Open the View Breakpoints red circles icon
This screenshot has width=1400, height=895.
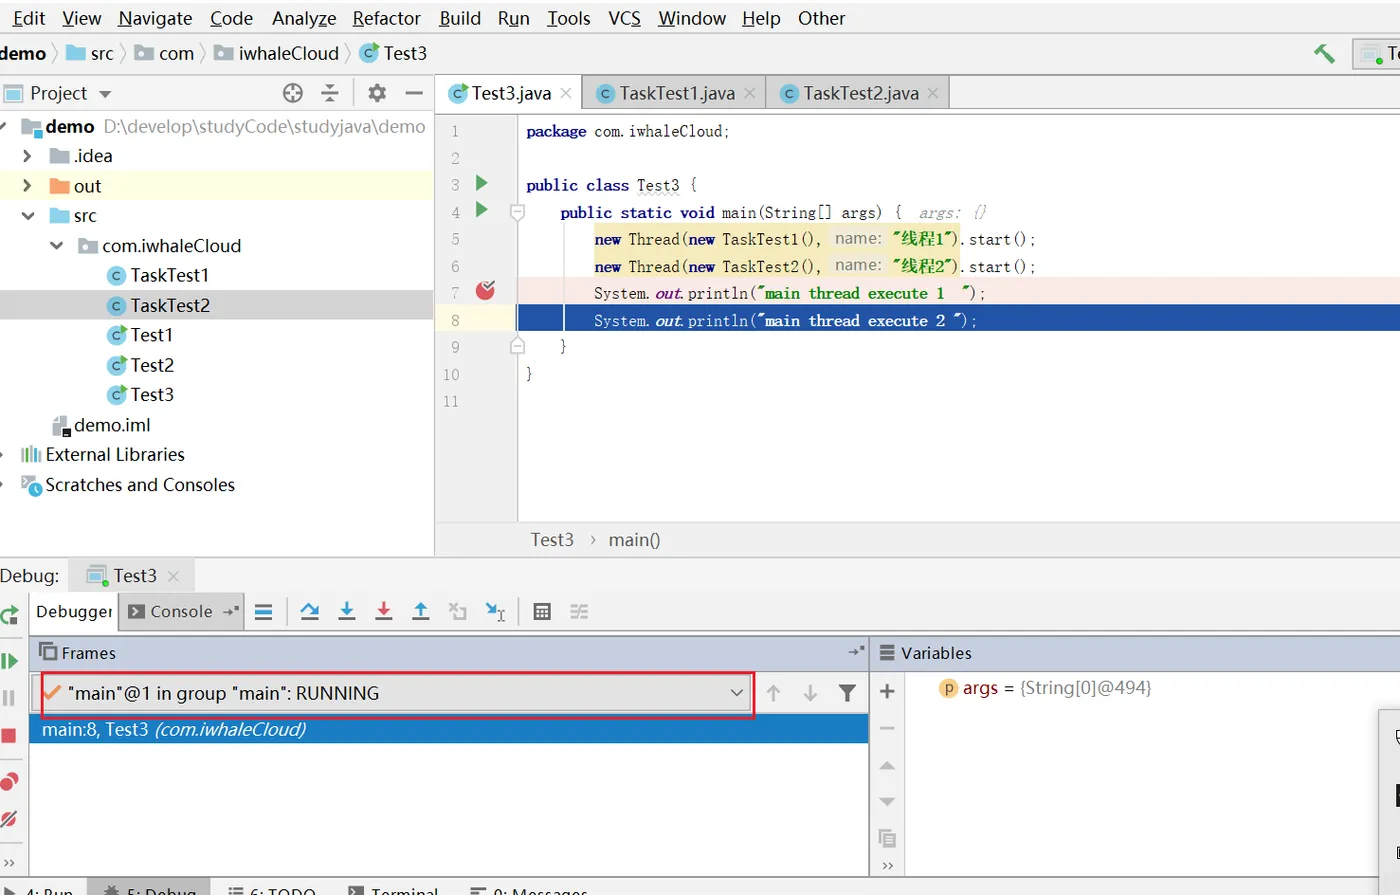9,781
